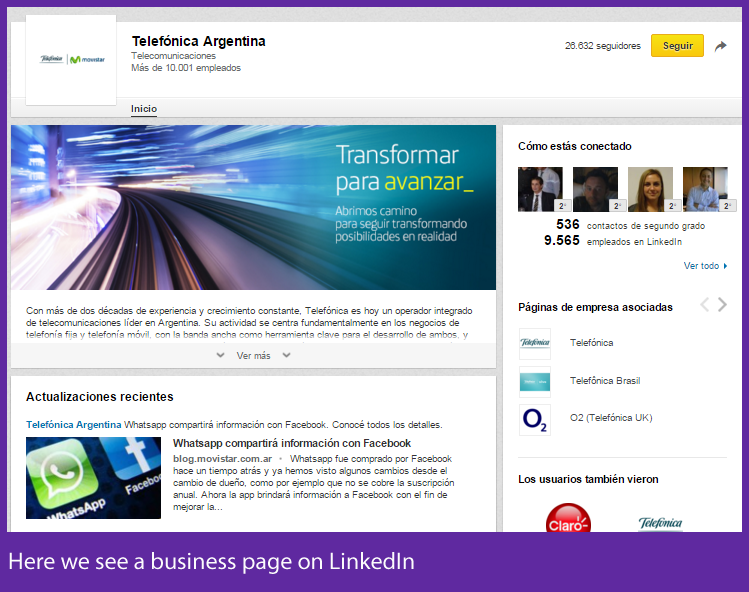Click the O2 Telefónica UK logo
Image resolution: width=749 pixels, height=592 pixels.
click(535, 420)
